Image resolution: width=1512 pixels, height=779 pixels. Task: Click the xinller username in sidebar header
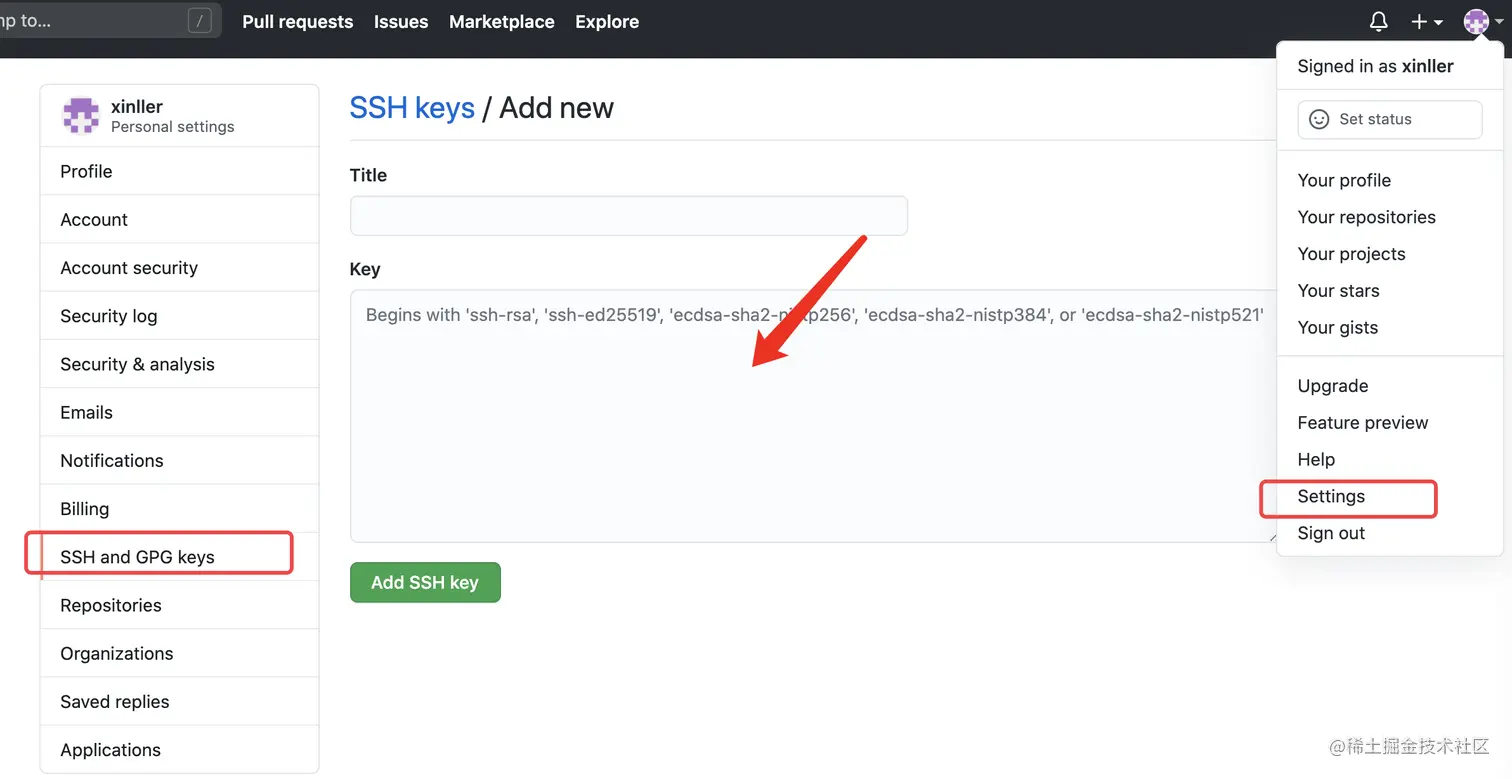coord(137,107)
